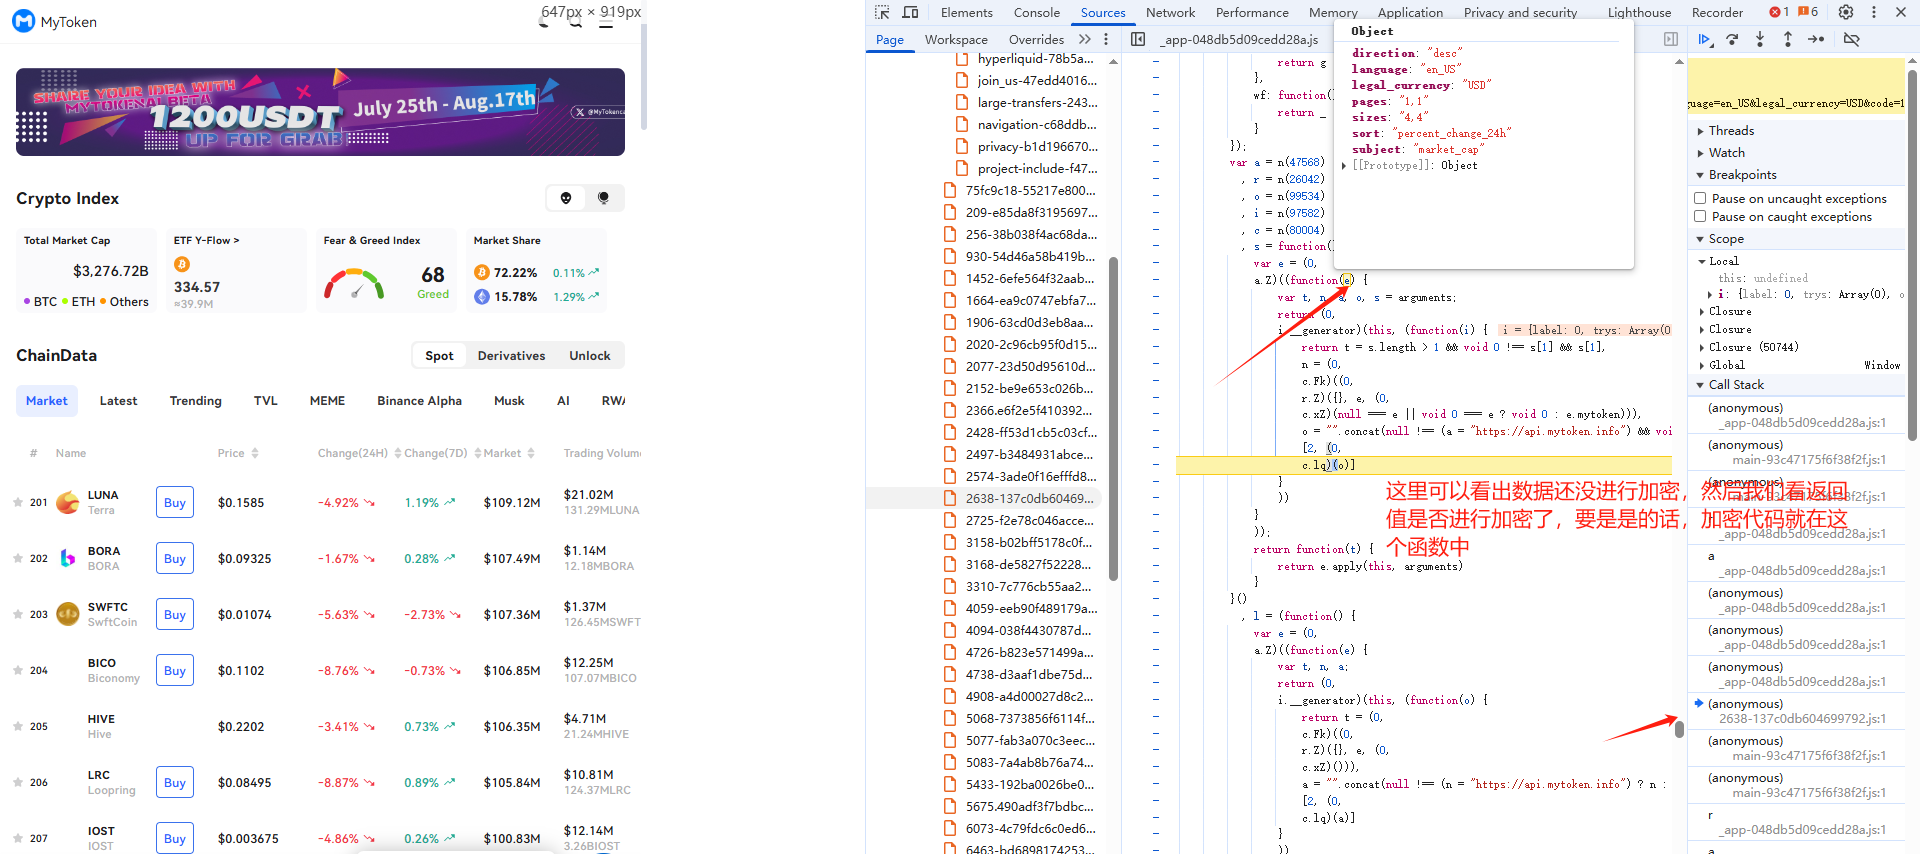Step into next function call
The width and height of the screenshot is (1920, 854).
(1760, 39)
